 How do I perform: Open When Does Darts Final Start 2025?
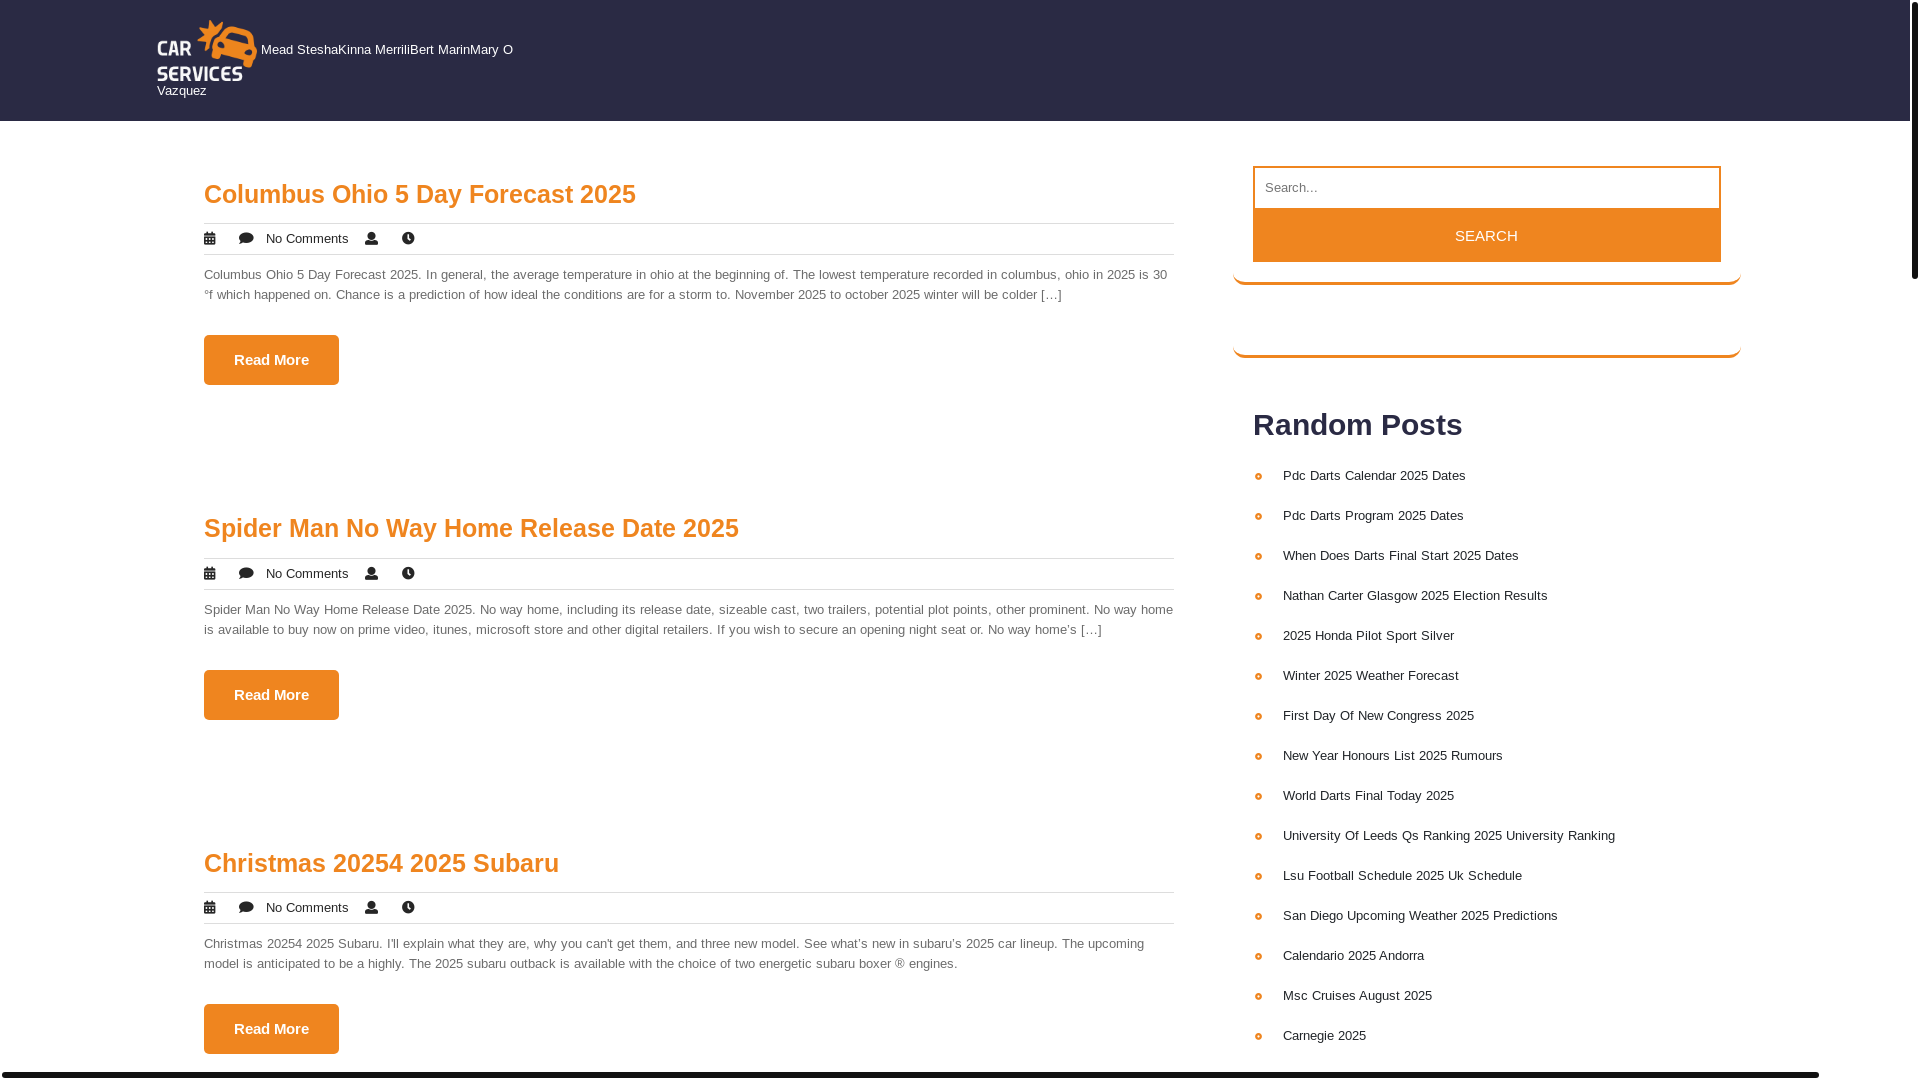pyautogui.click(x=1400, y=556)
